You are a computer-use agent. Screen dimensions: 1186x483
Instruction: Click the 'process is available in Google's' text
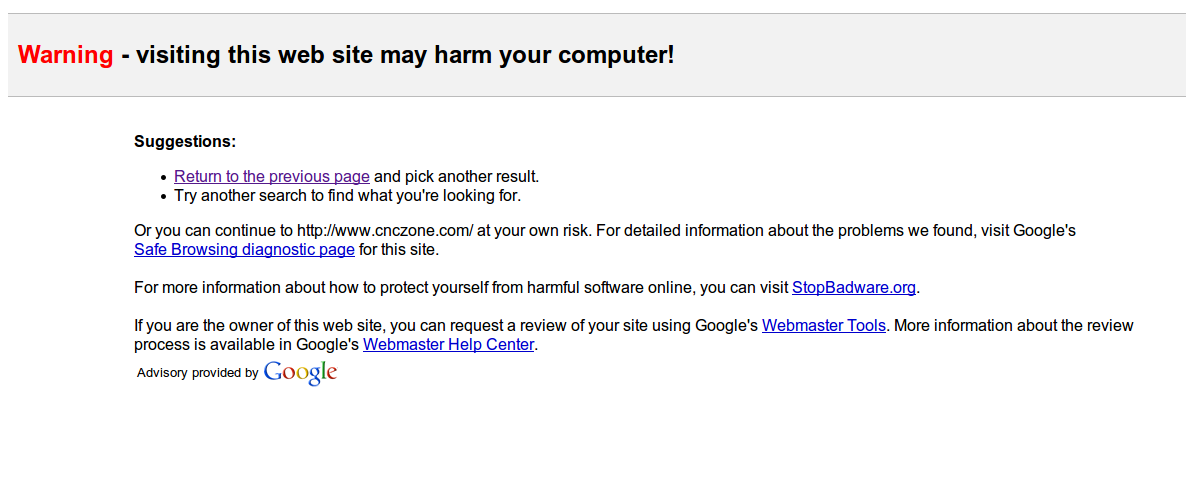tap(246, 345)
